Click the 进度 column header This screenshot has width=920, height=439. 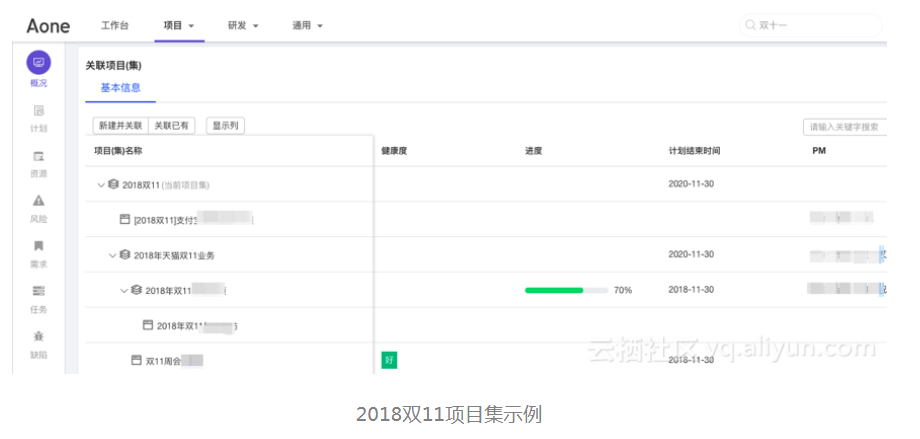pyautogui.click(x=533, y=151)
